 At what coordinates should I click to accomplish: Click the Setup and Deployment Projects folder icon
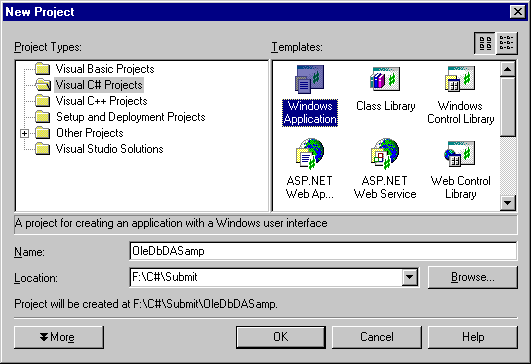43,117
